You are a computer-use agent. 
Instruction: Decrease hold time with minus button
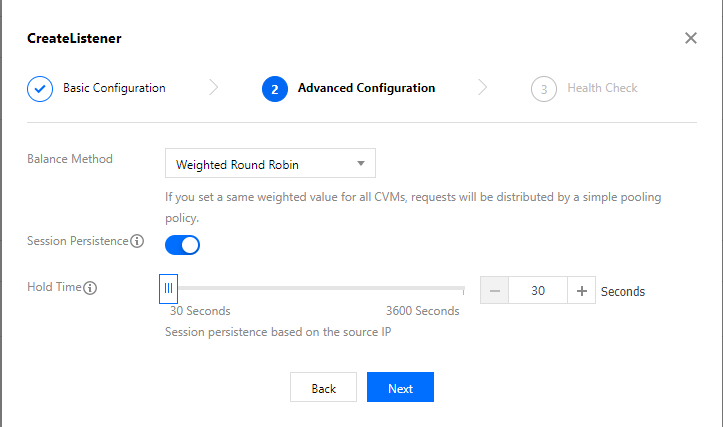coord(495,291)
